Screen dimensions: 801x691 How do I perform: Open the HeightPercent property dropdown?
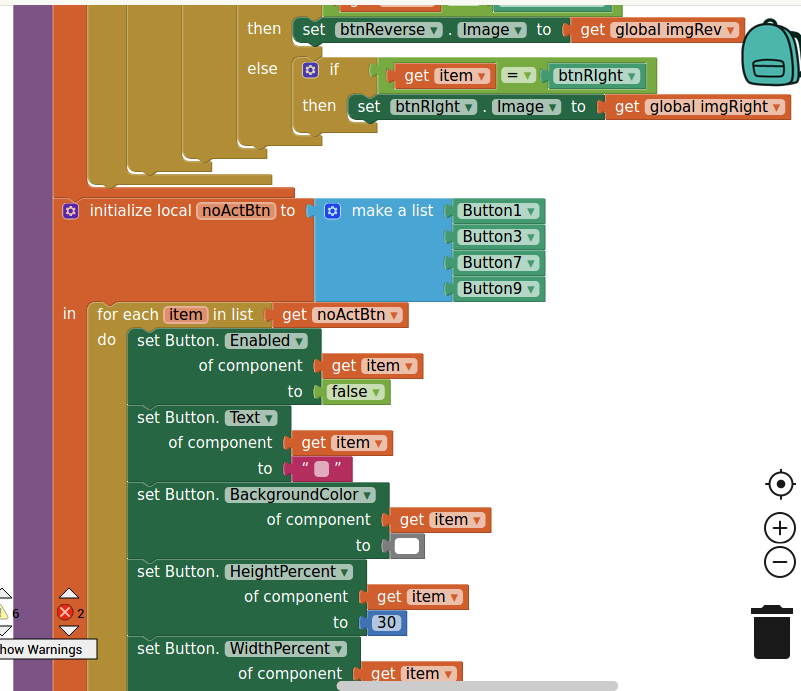(x=345, y=572)
